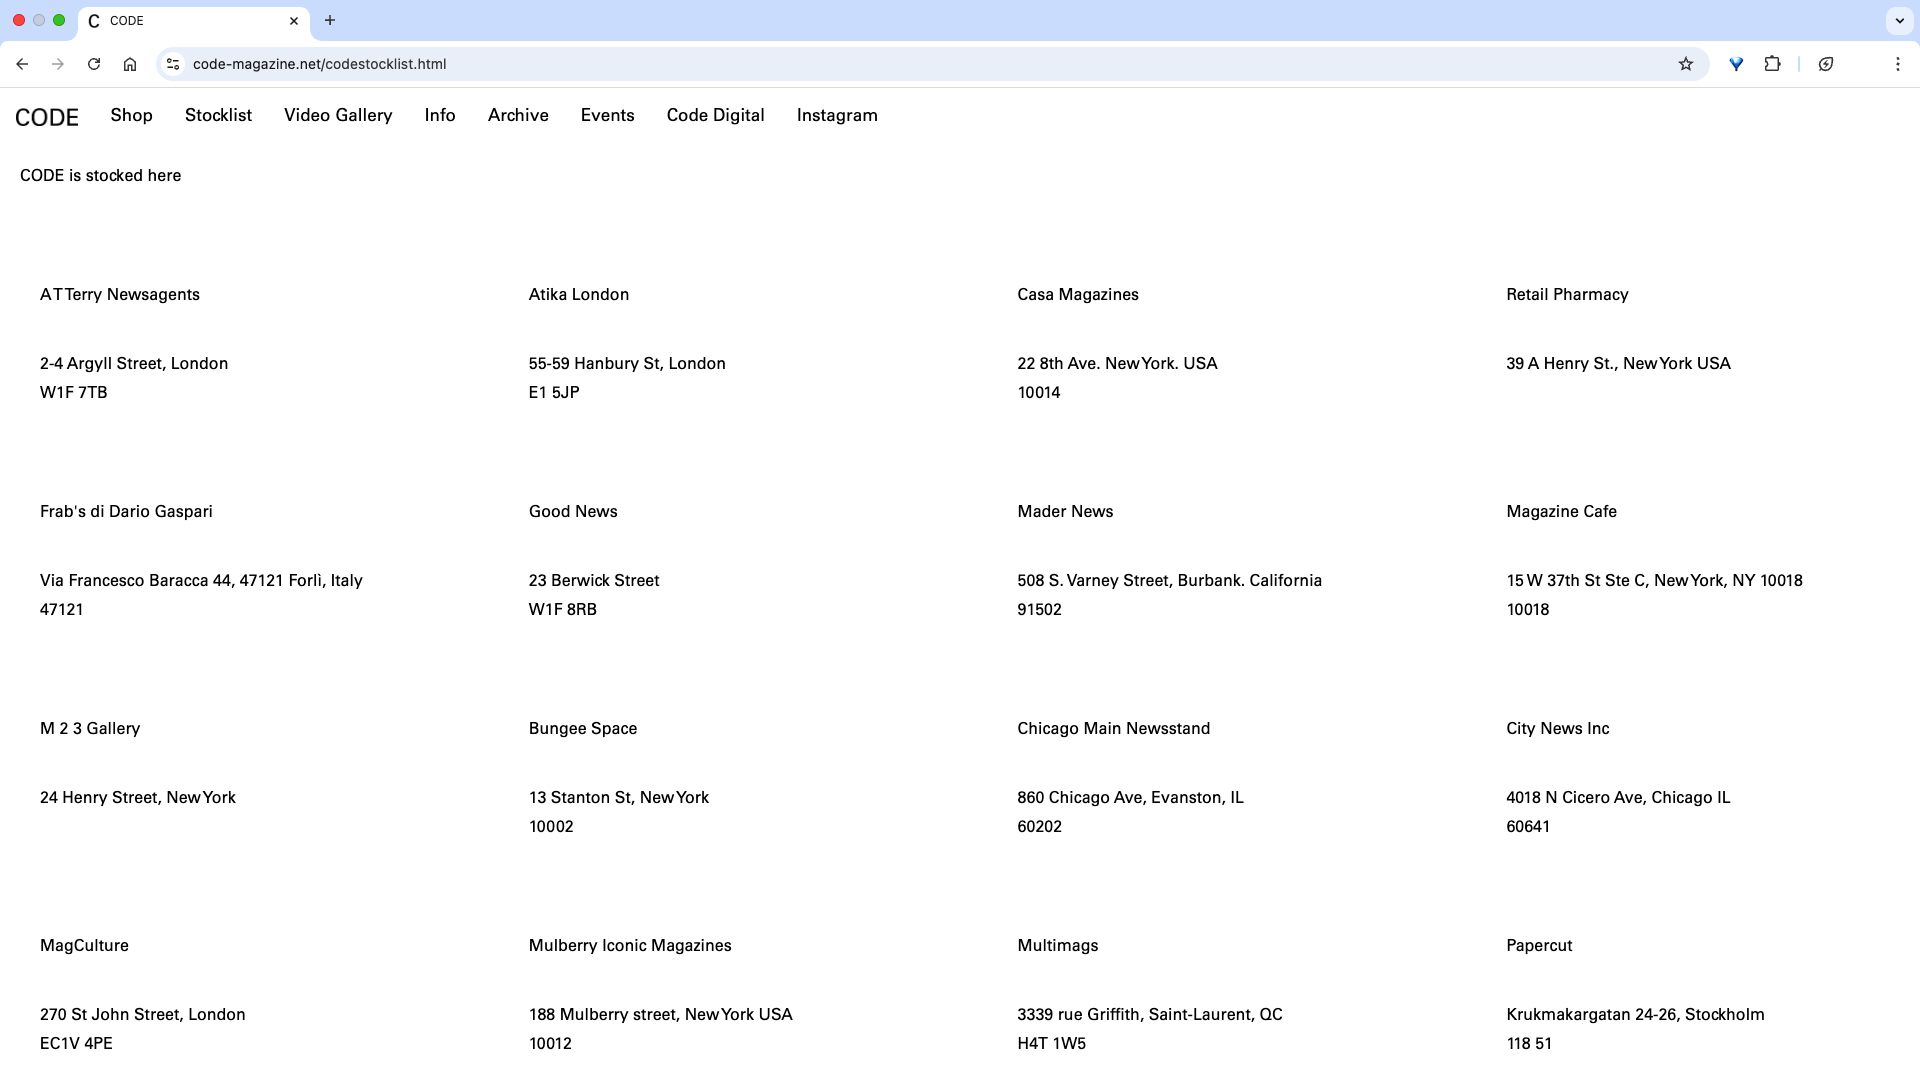
Task: Click Multimags stockist name
Action: pos(1058,946)
